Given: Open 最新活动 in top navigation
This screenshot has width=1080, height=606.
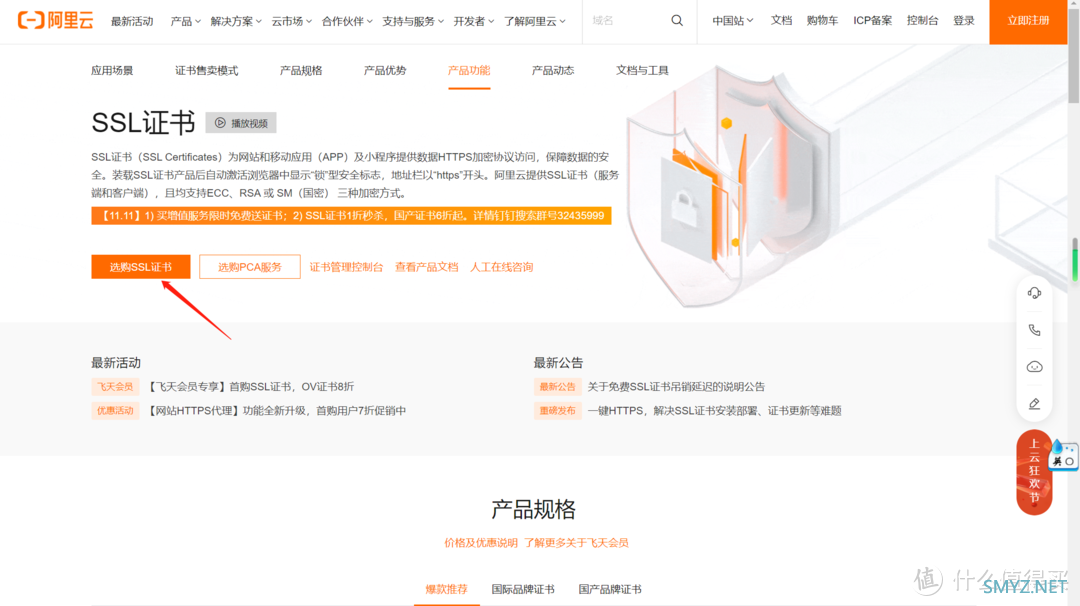Looking at the screenshot, I should point(132,21).
